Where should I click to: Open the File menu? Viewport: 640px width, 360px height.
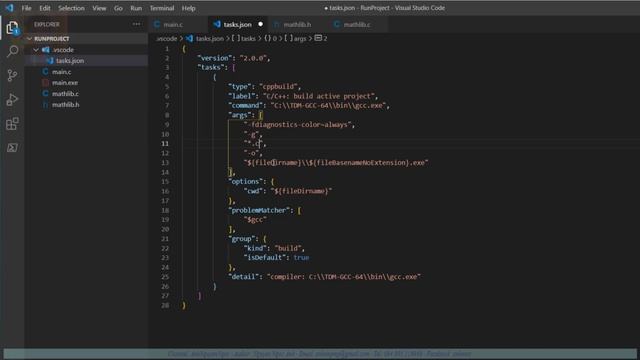coord(27,8)
